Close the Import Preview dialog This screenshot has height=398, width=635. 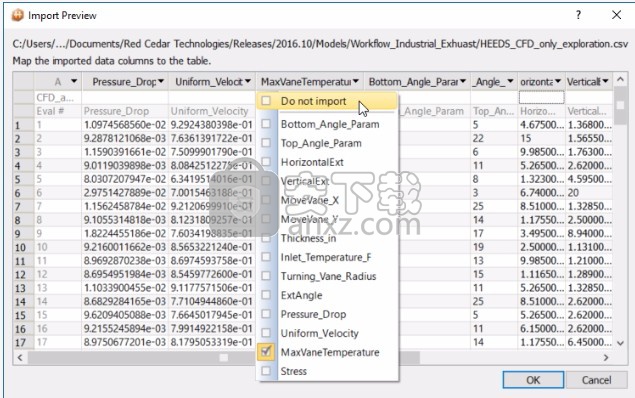[616, 15]
